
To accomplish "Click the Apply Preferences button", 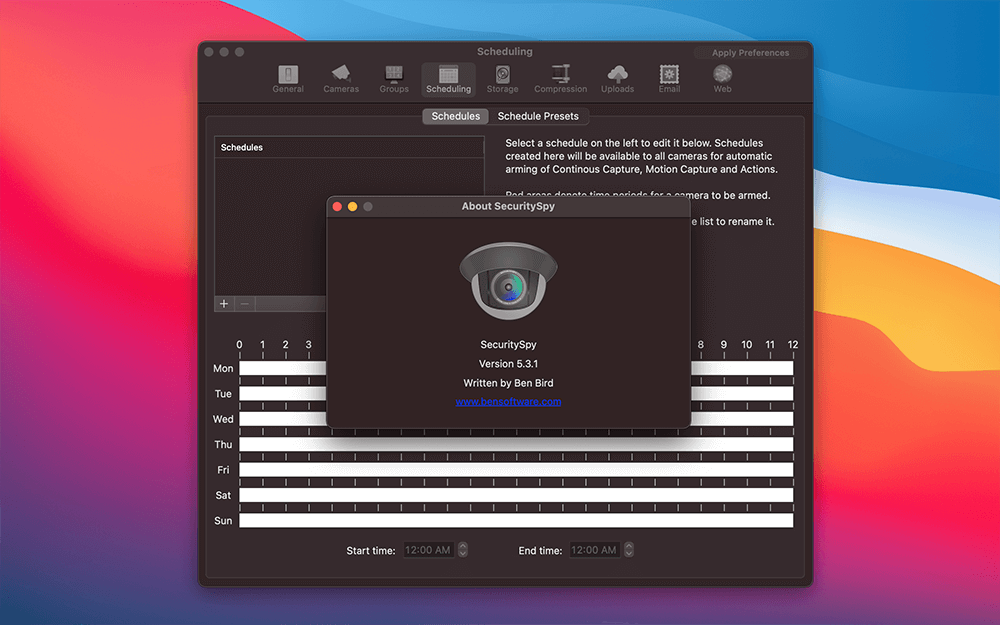I will 751,53.
